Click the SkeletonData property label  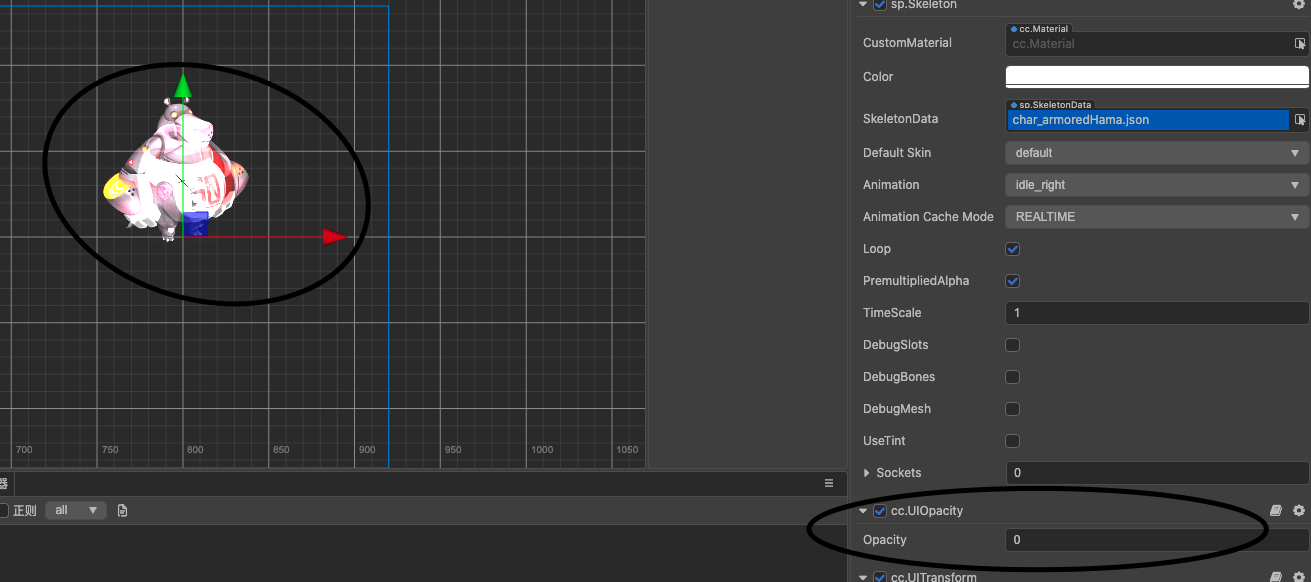(x=901, y=119)
